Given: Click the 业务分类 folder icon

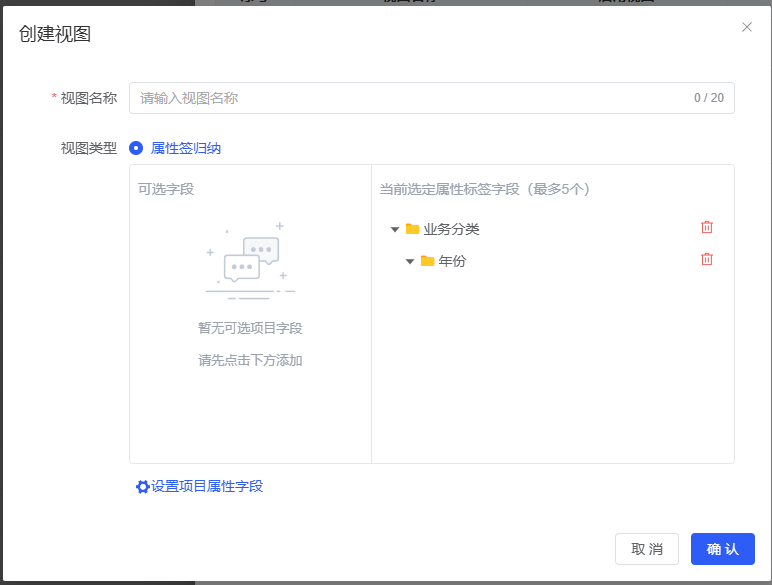Looking at the screenshot, I should click(412, 229).
